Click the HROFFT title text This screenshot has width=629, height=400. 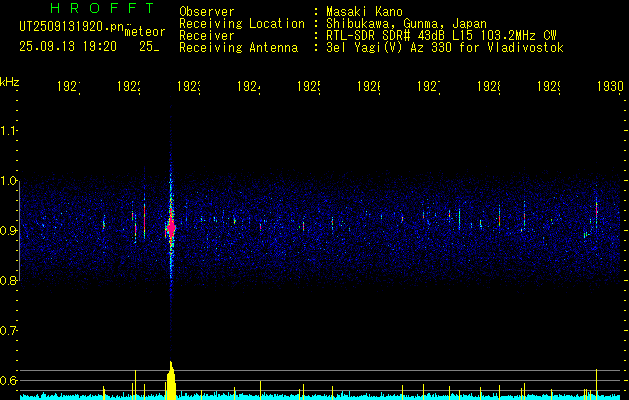pyautogui.click(x=102, y=8)
